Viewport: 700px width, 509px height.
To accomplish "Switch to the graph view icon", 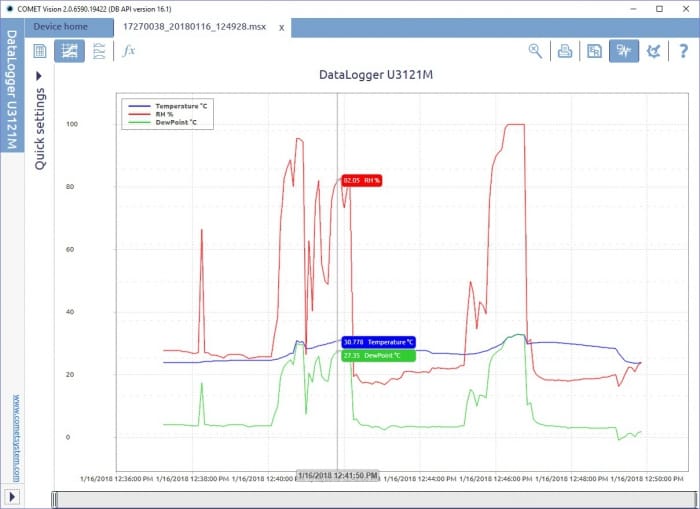I will tap(69, 51).
